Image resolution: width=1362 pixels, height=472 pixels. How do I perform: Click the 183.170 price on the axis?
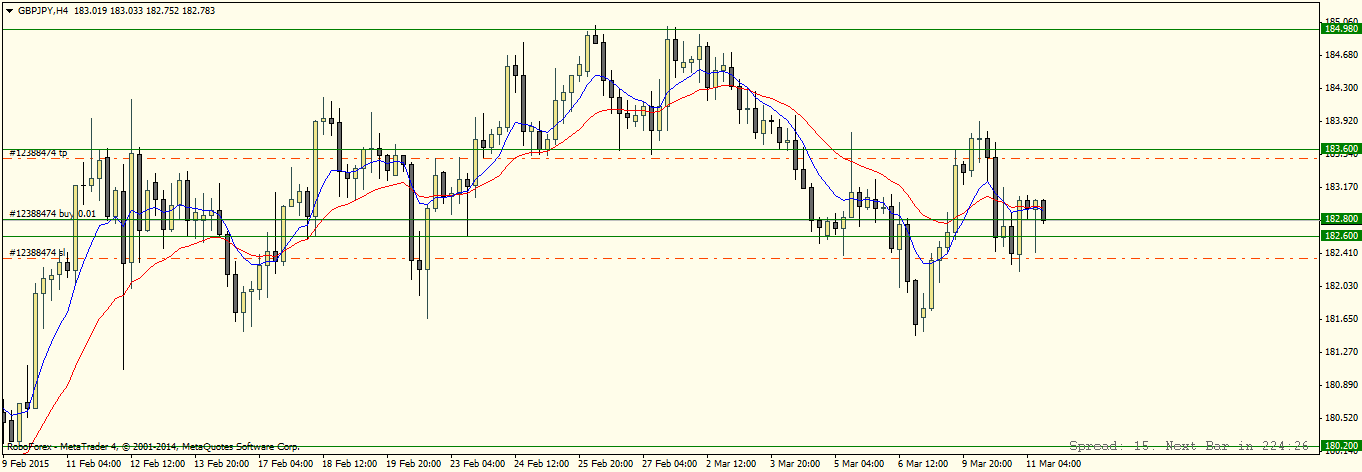tap(1341, 187)
